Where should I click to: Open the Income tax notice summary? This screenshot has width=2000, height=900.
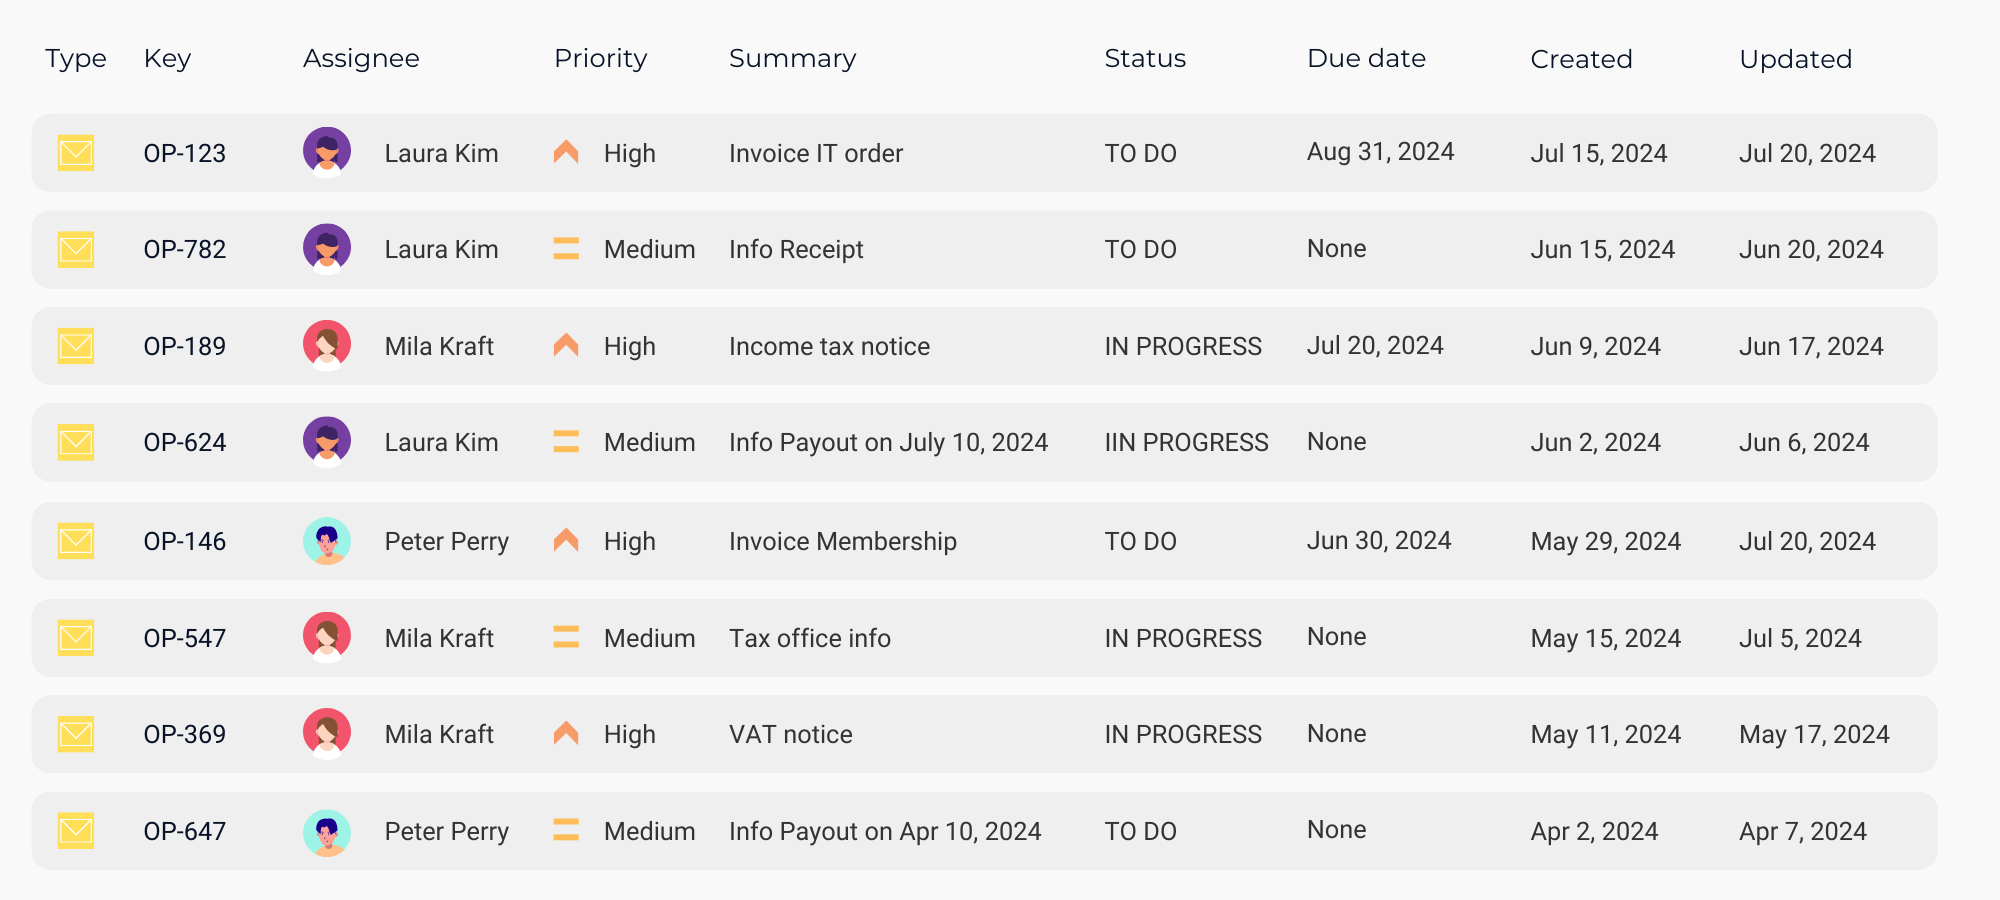click(829, 346)
